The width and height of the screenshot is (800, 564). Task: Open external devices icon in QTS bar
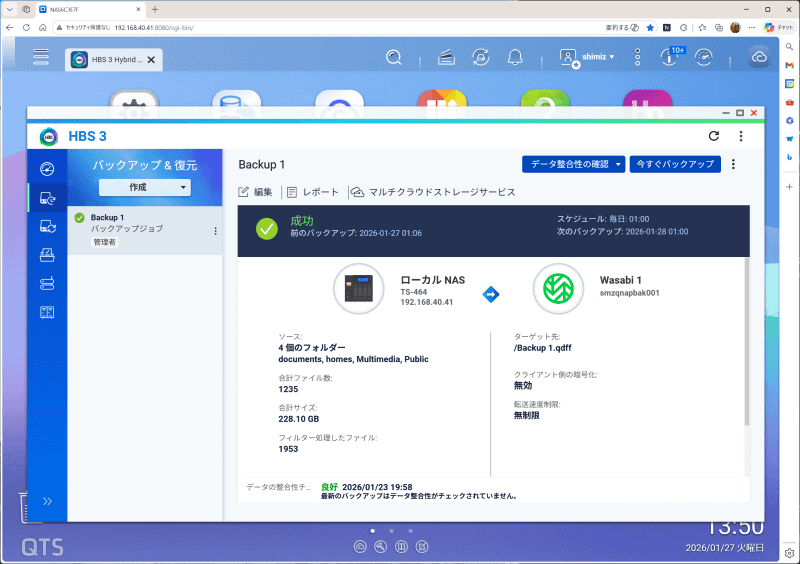[481, 57]
